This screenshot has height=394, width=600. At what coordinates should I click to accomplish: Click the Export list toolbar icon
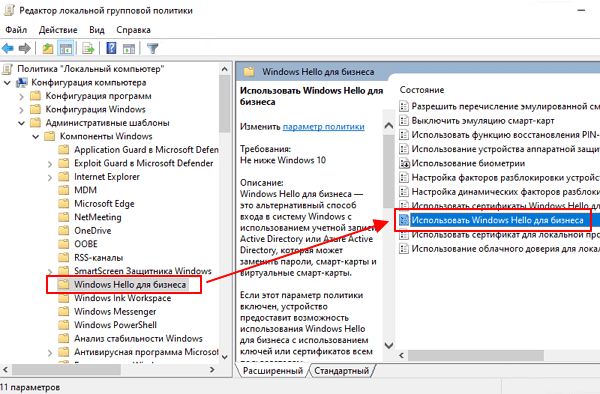[x=88, y=49]
